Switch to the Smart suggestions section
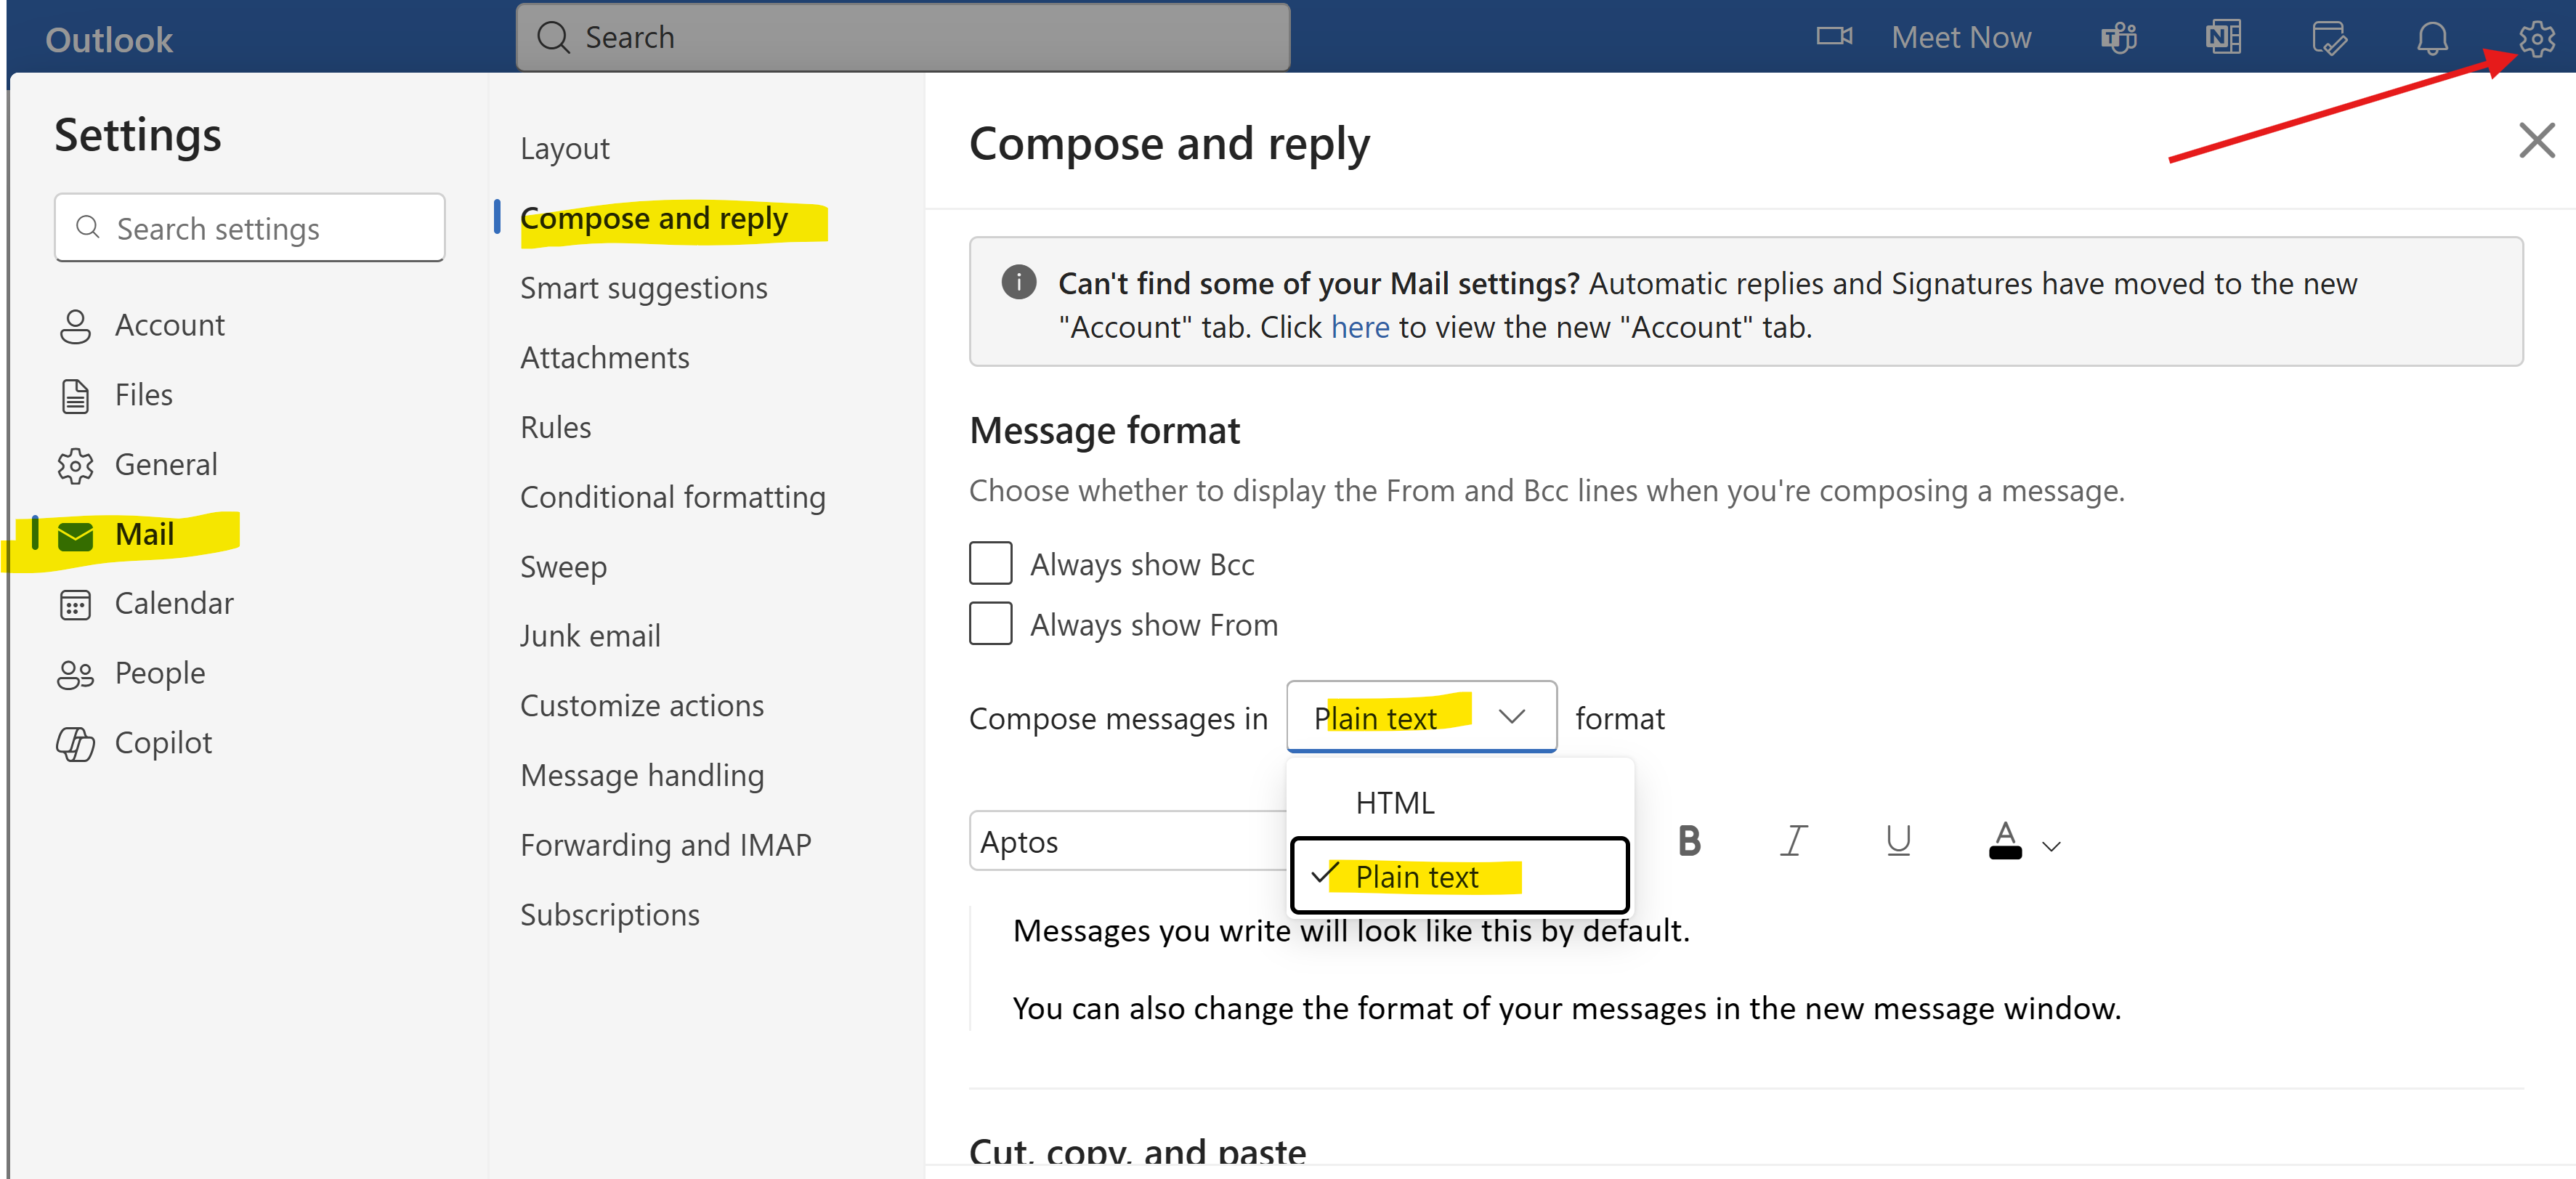 (643, 287)
